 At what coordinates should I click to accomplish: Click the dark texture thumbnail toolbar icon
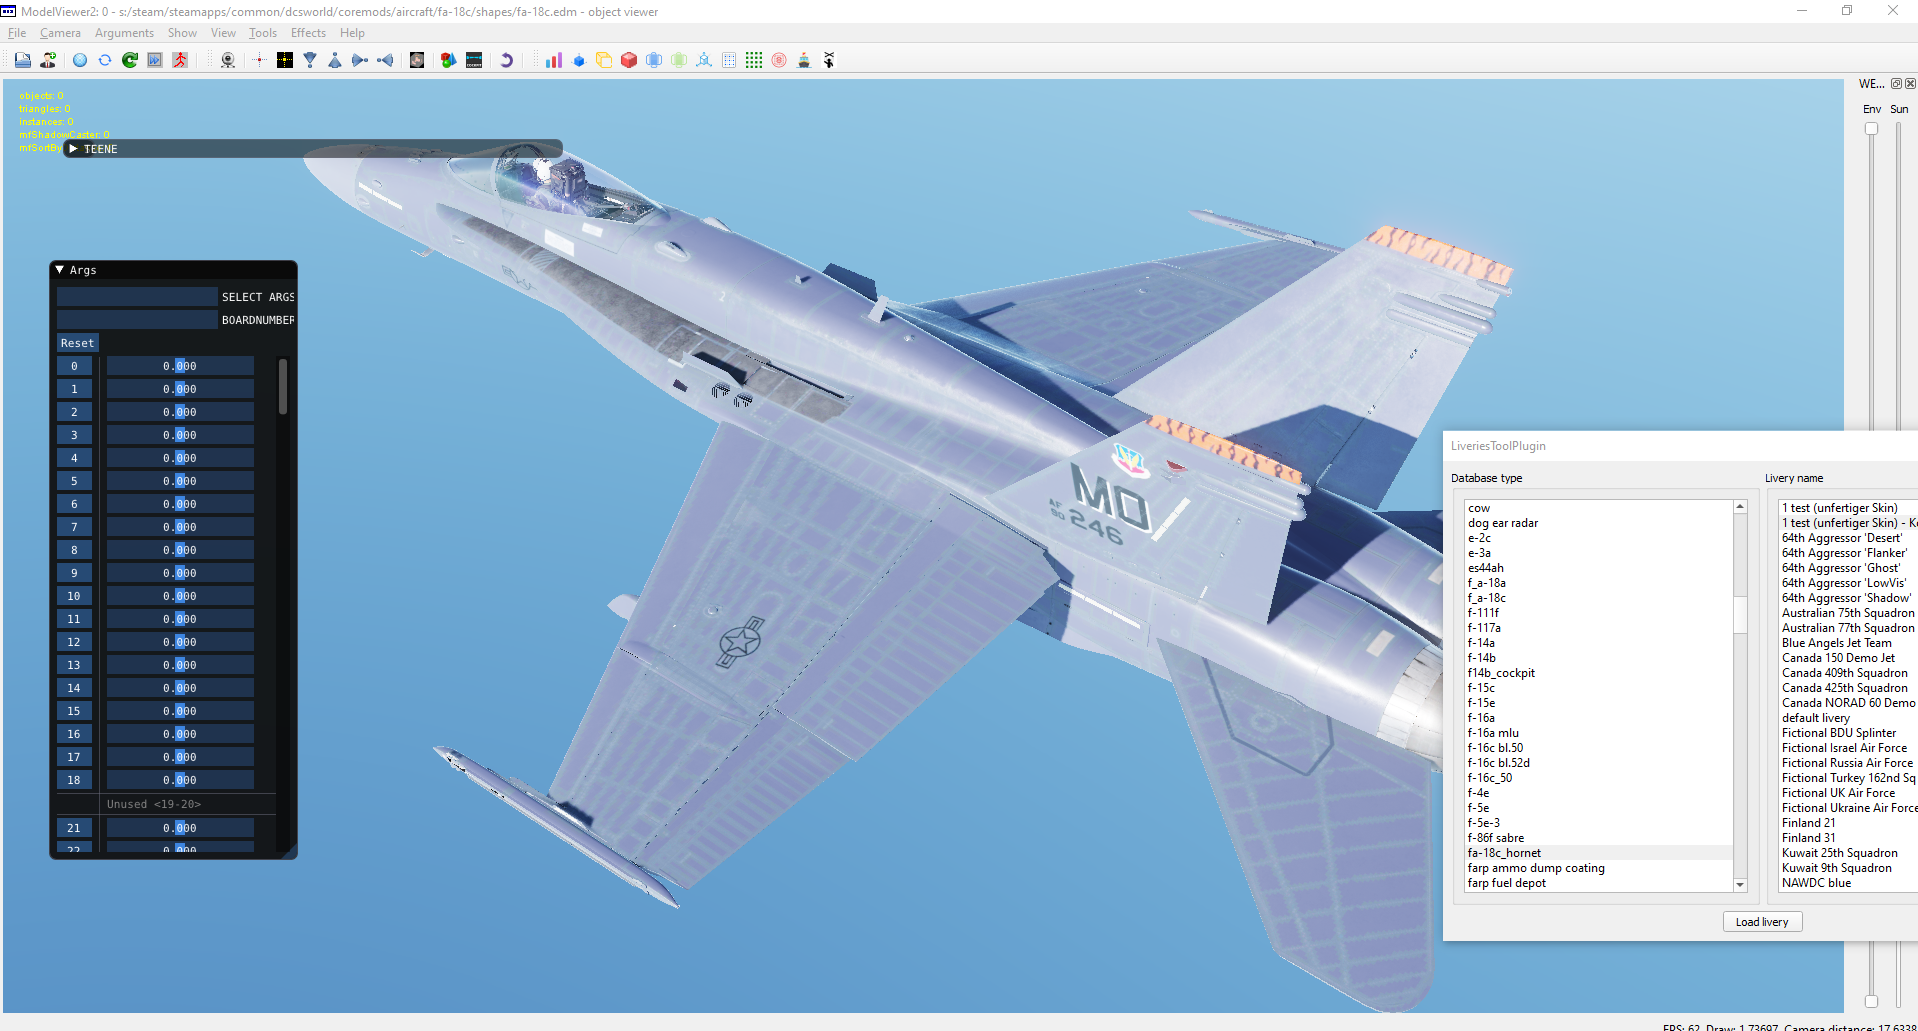417,60
